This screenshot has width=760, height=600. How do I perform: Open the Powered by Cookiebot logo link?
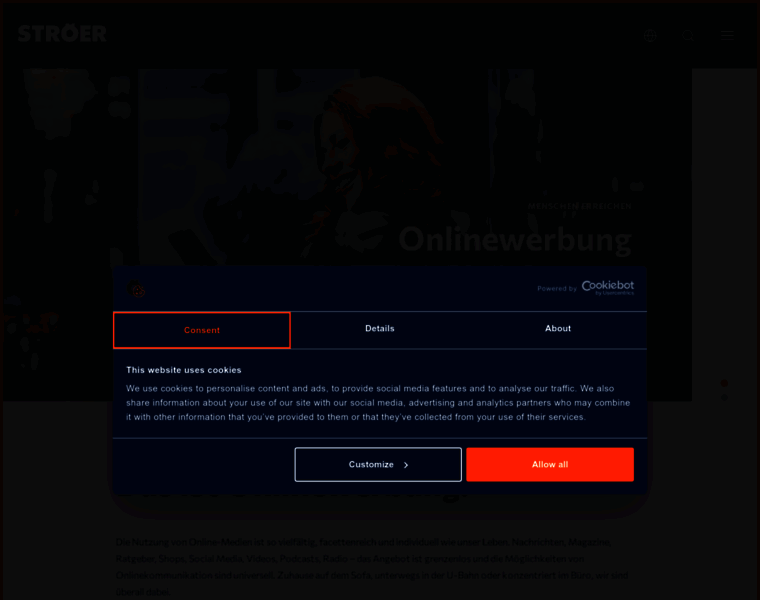608,287
